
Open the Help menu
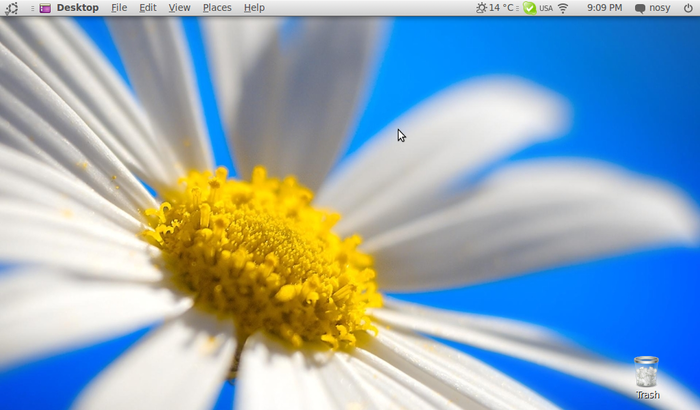pyautogui.click(x=254, y=8)
